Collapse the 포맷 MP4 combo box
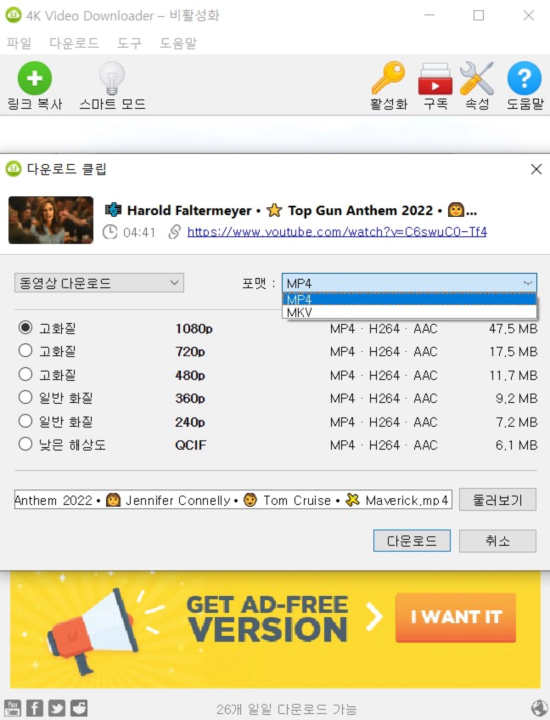550x720 pixels. [x=409, y=283]
